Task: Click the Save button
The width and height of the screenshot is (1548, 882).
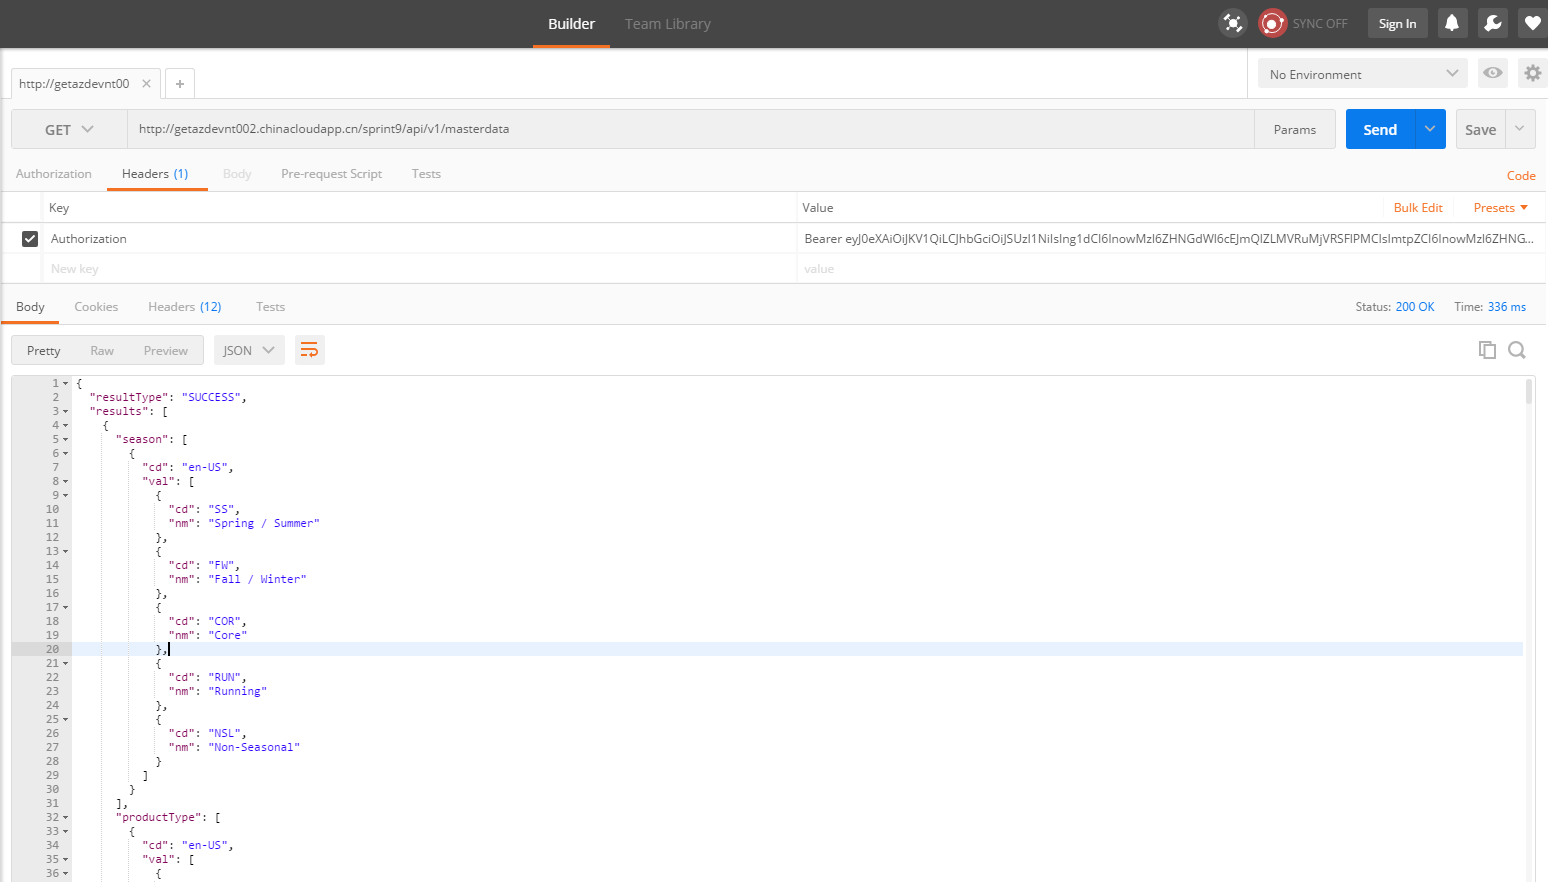Action: (x=1481, y=129)
